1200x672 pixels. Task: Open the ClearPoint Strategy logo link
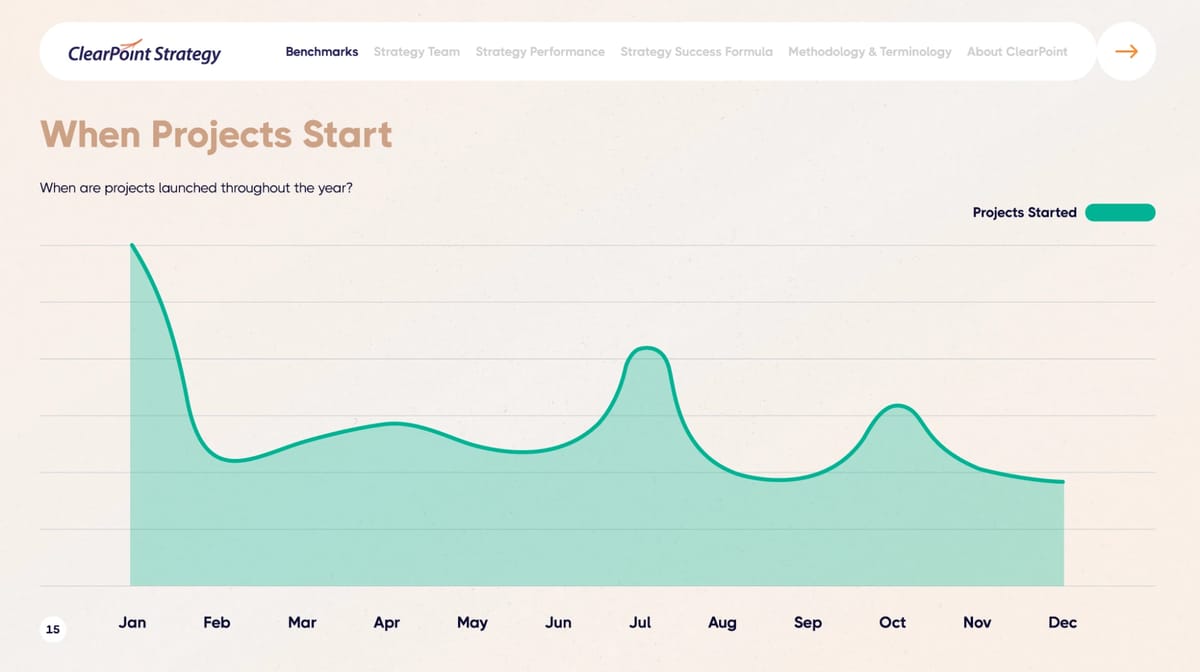144,52
